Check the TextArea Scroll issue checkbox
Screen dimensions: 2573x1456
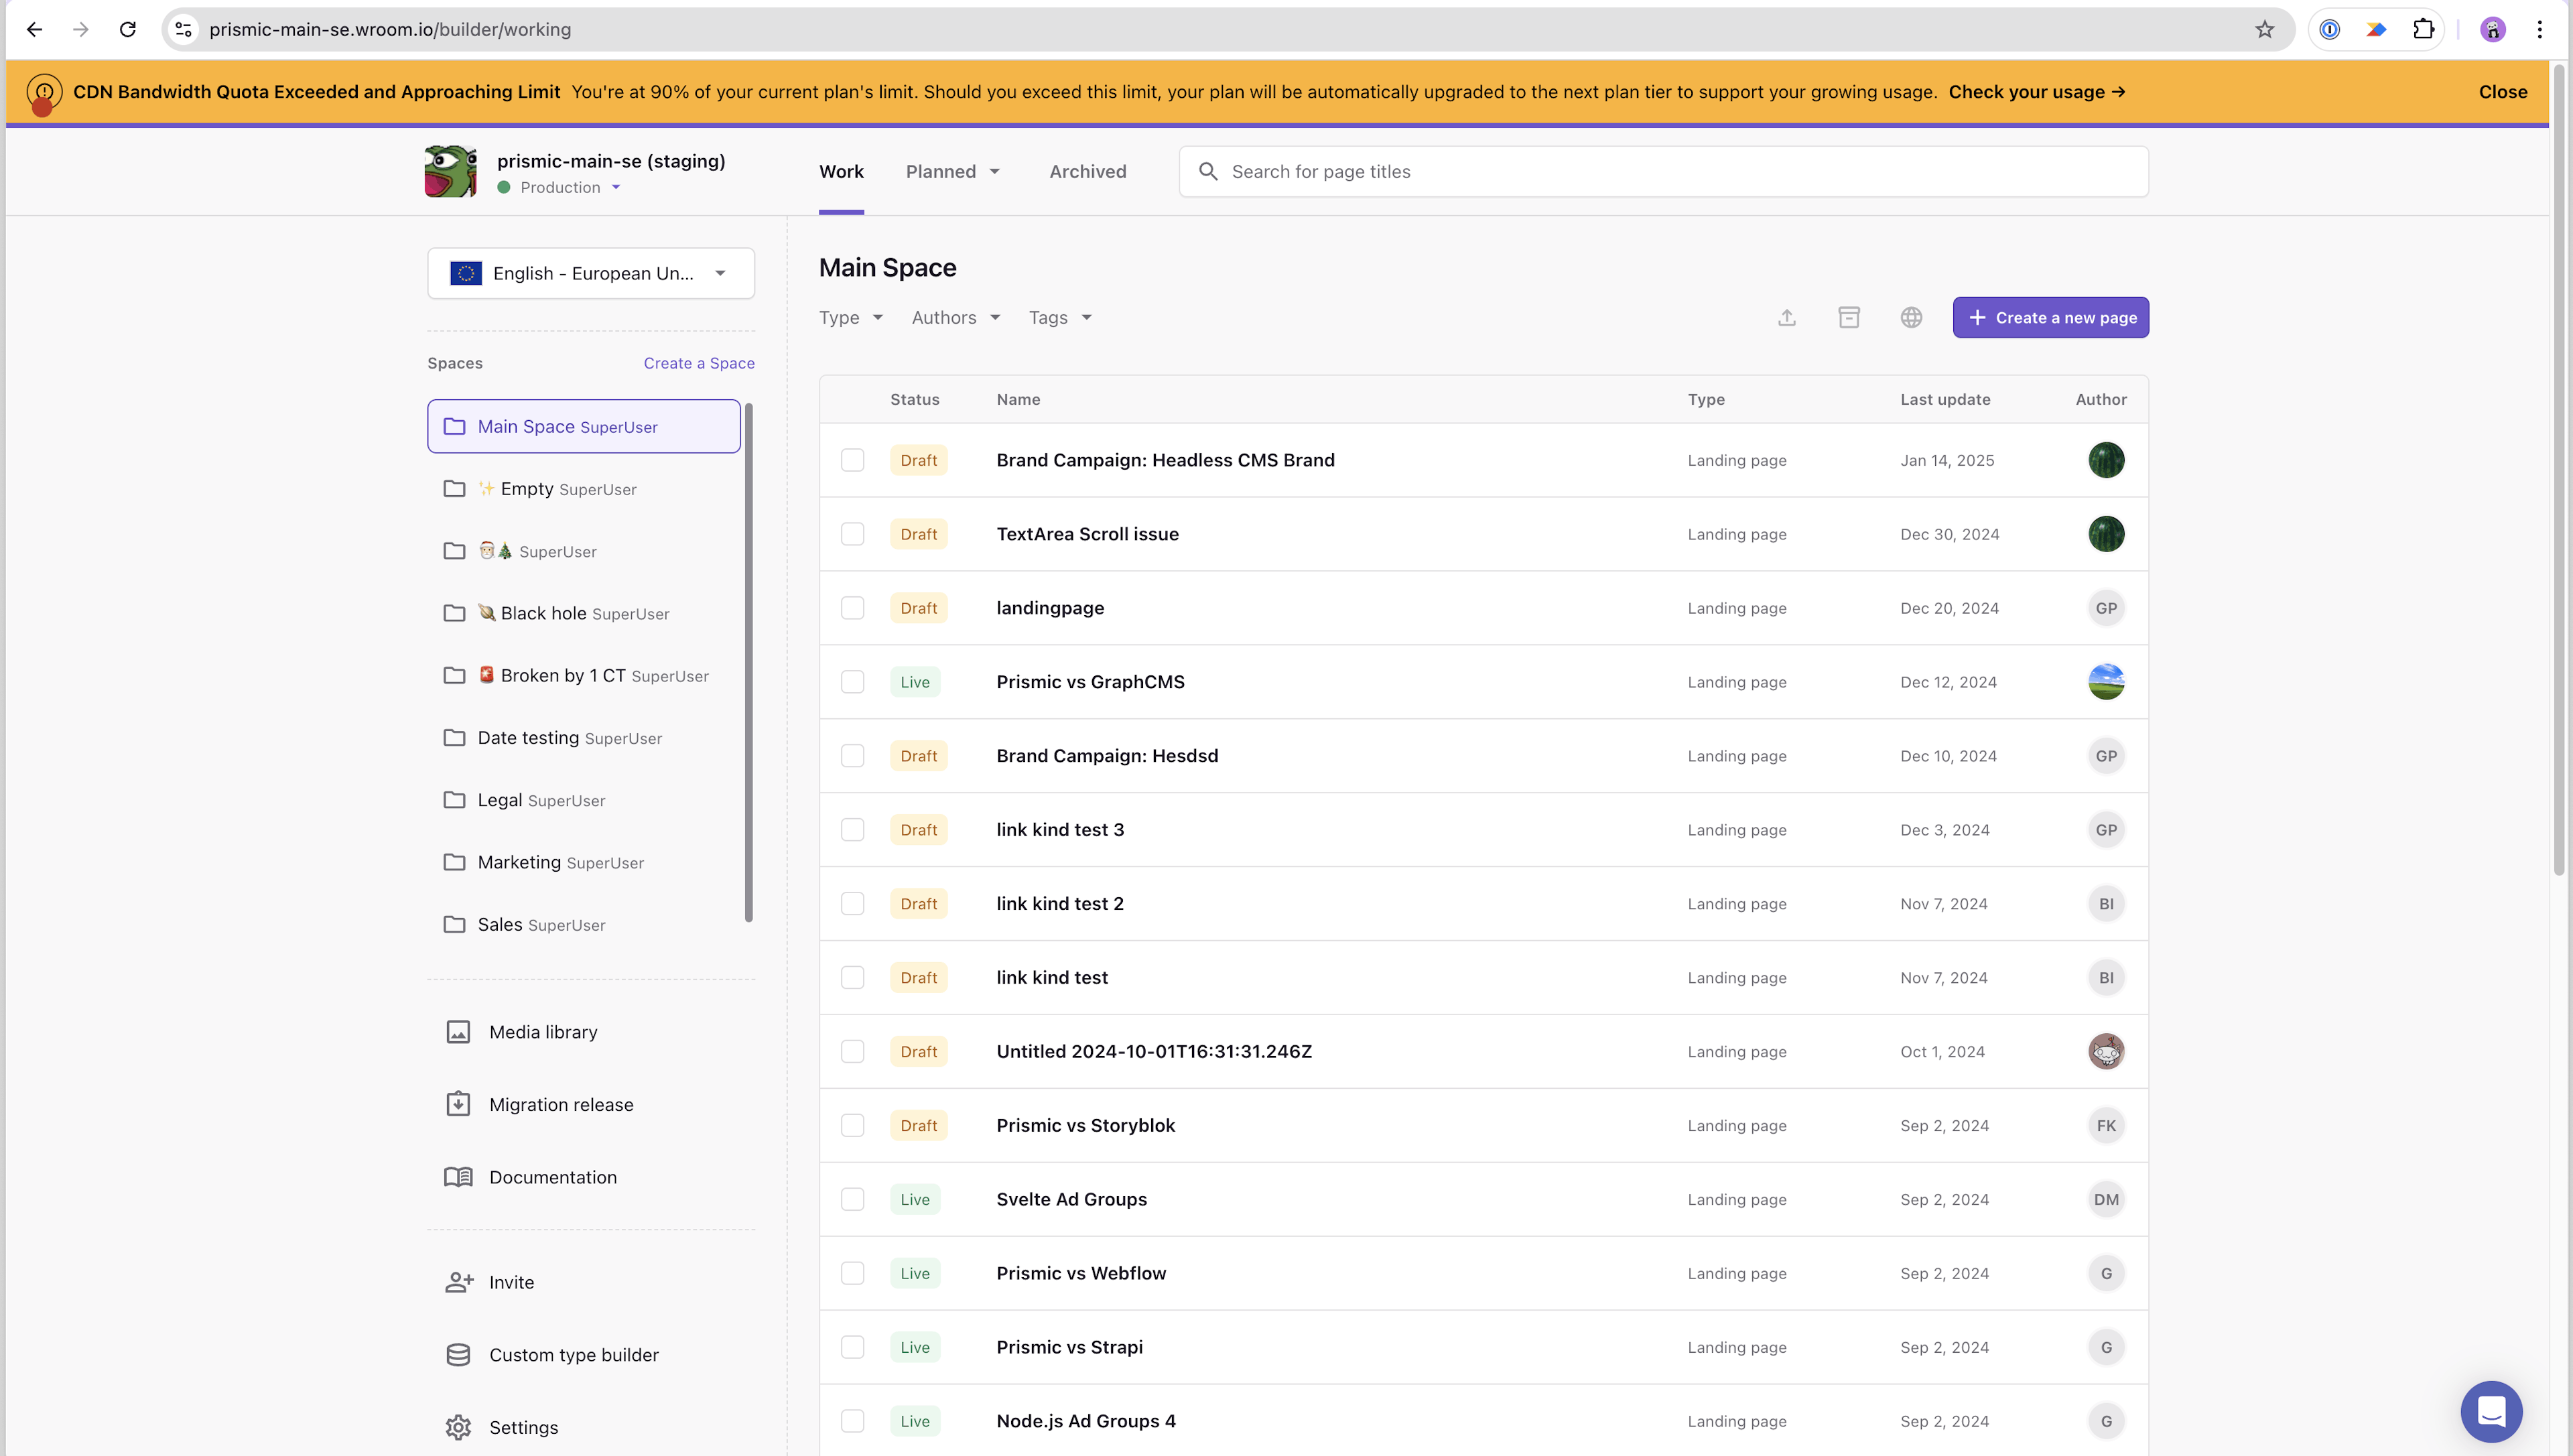click(852, 534)
